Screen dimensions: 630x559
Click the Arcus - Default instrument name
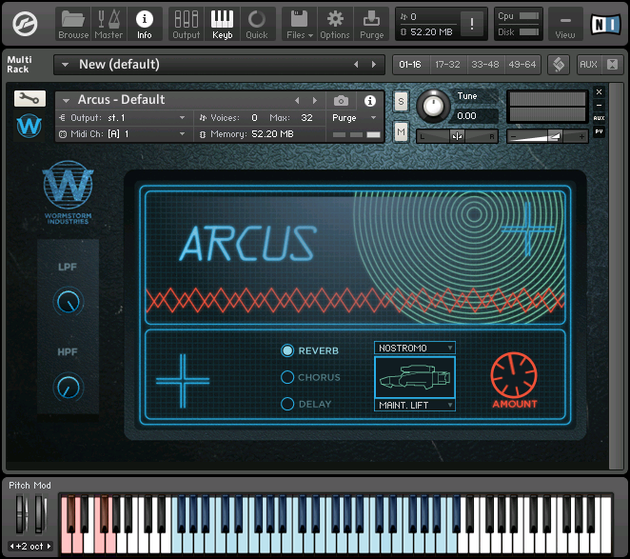point(121,100)
